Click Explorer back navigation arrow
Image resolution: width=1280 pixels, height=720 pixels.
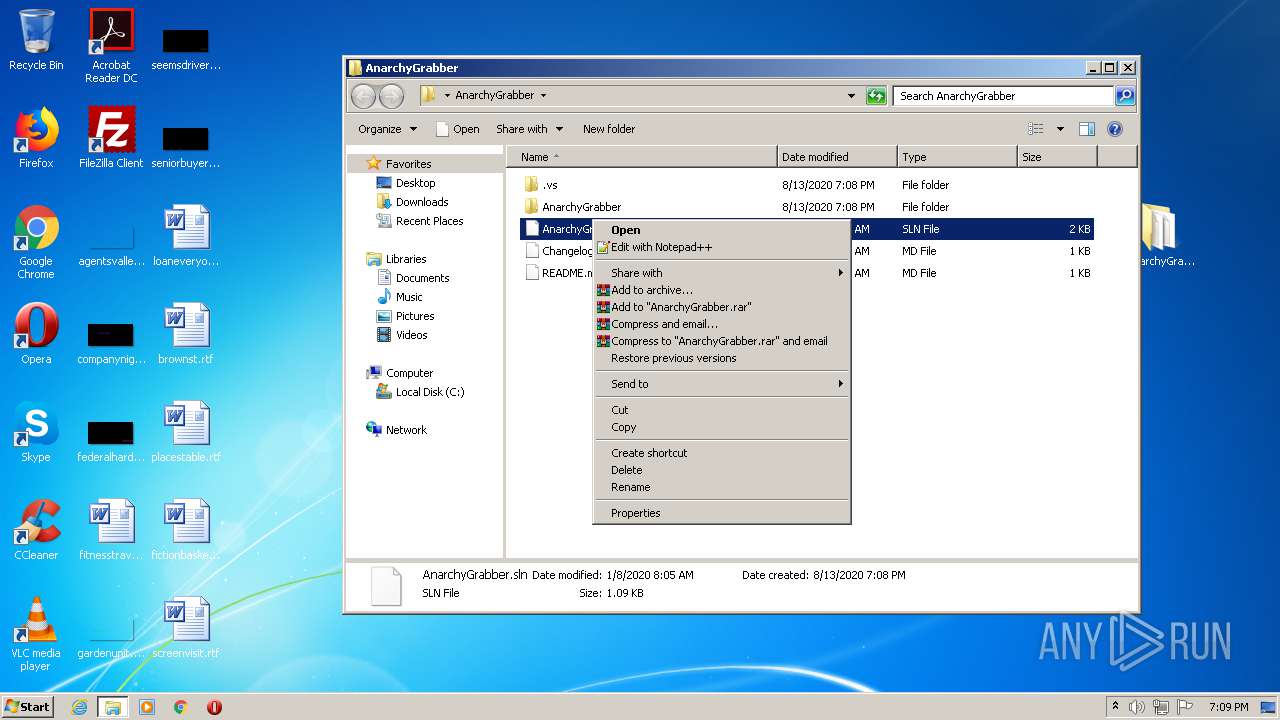[x=363, y=96]
